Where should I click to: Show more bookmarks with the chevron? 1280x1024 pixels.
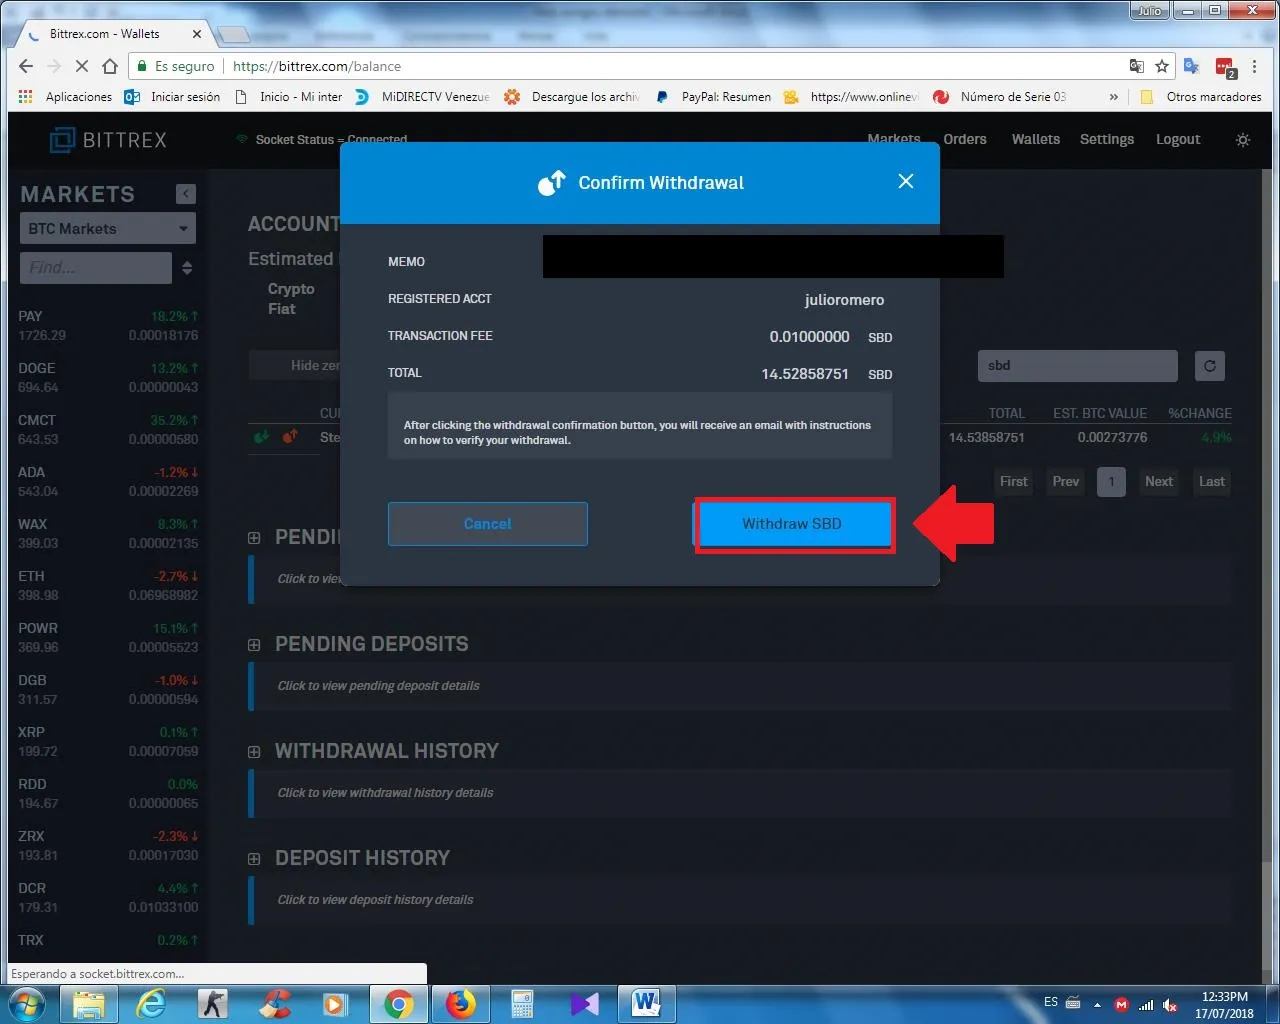click(1114, 97)
